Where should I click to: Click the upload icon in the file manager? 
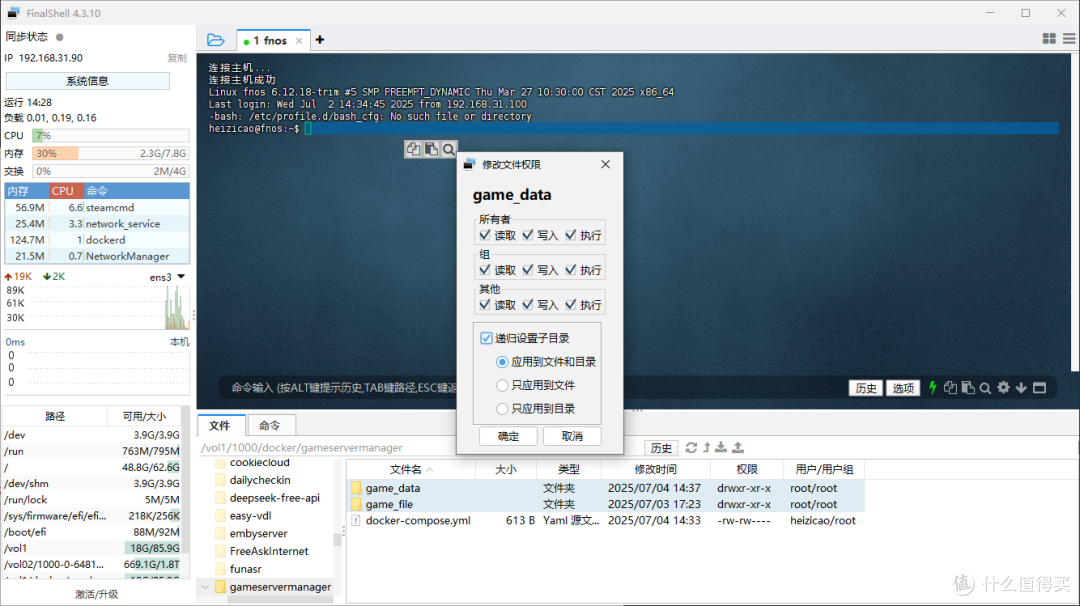pos(738,447)
